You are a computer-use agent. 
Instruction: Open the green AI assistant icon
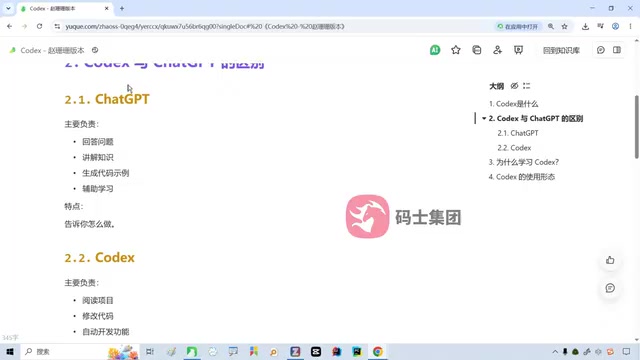435,50
